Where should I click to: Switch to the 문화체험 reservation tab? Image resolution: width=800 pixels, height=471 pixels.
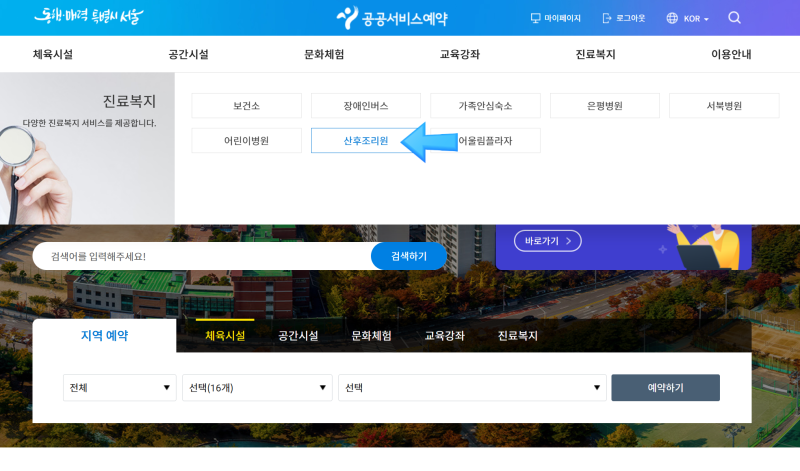(x=371, y=335)
